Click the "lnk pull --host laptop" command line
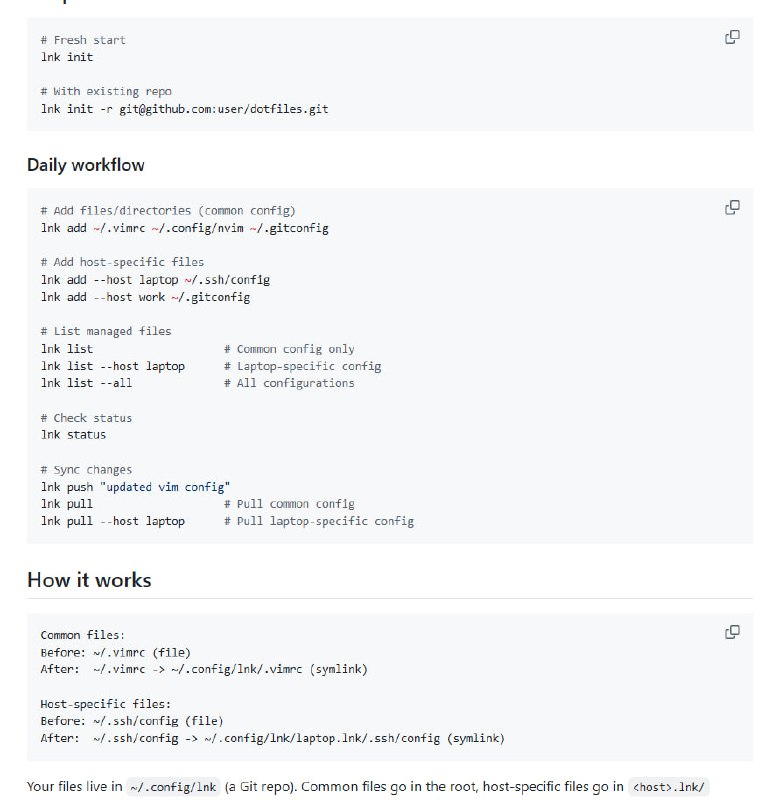 (x=113, y=521)
